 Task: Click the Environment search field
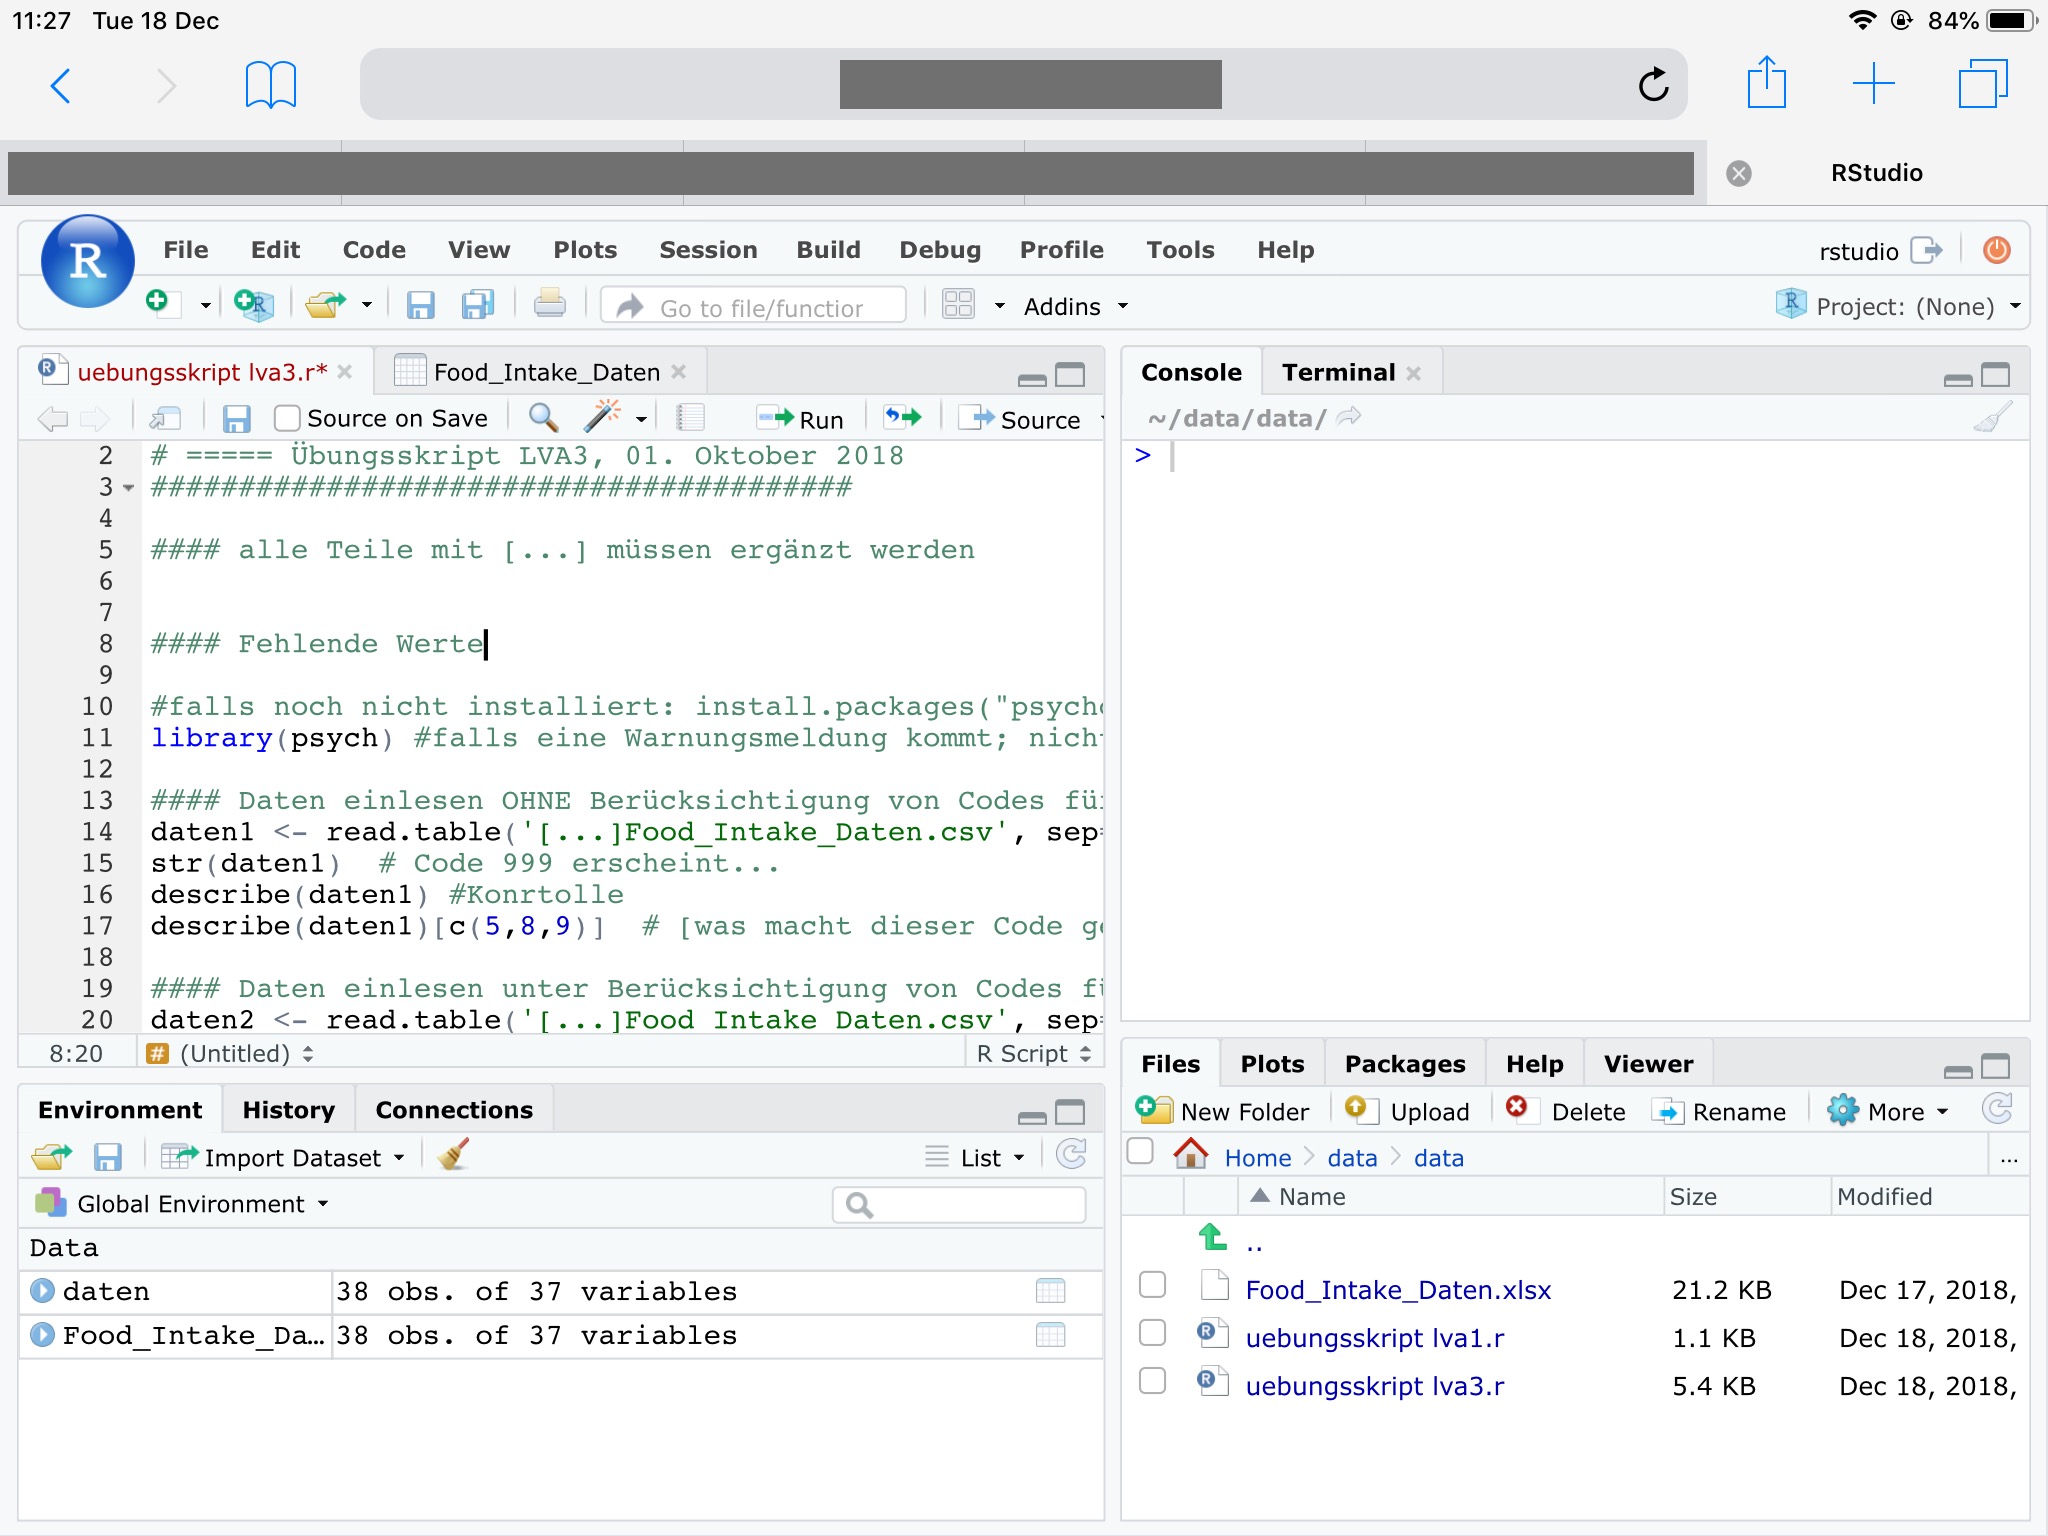point(958,1204)
